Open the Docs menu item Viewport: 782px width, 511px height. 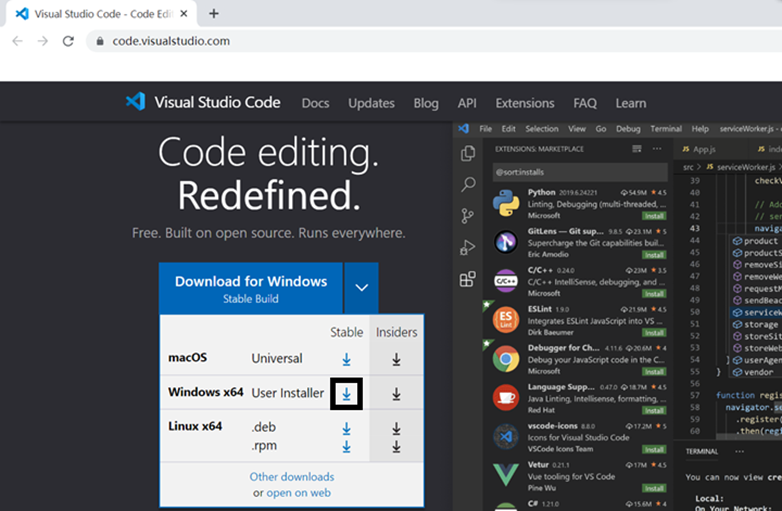(315, 103)
